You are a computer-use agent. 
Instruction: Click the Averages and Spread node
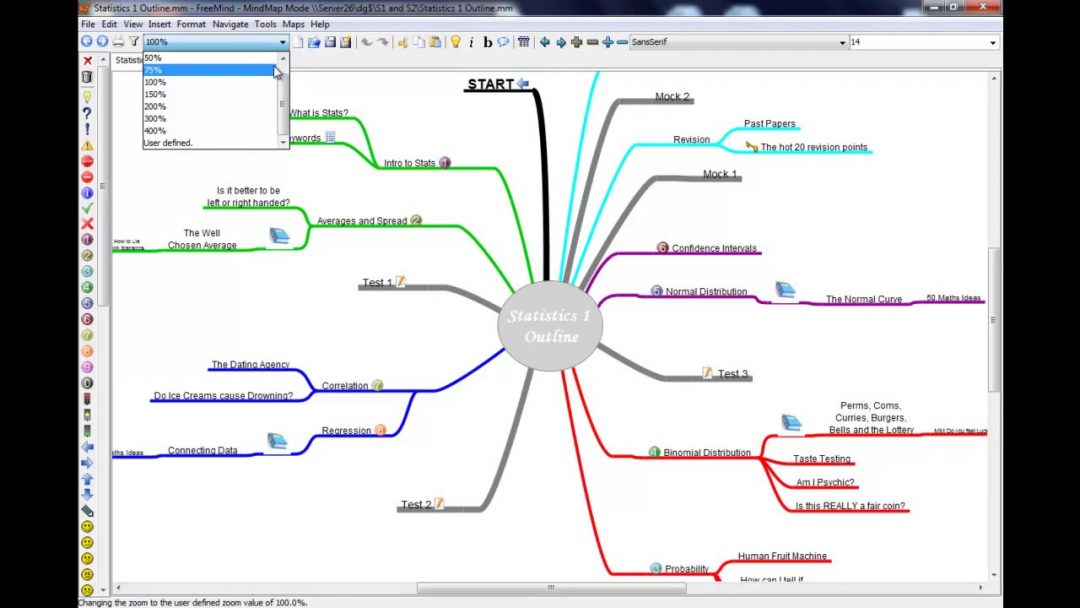tap(361, 221)
